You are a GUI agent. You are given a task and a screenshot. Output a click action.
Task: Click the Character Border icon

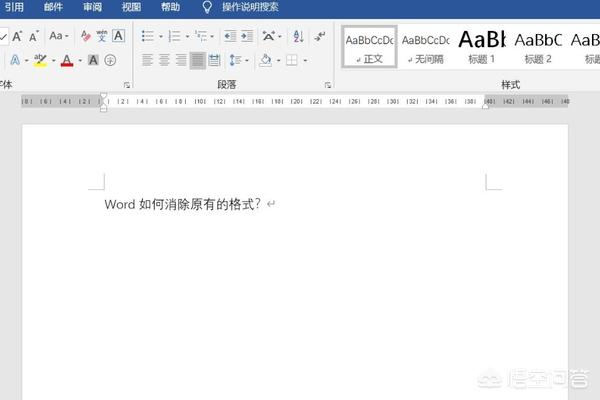point(119,36)
